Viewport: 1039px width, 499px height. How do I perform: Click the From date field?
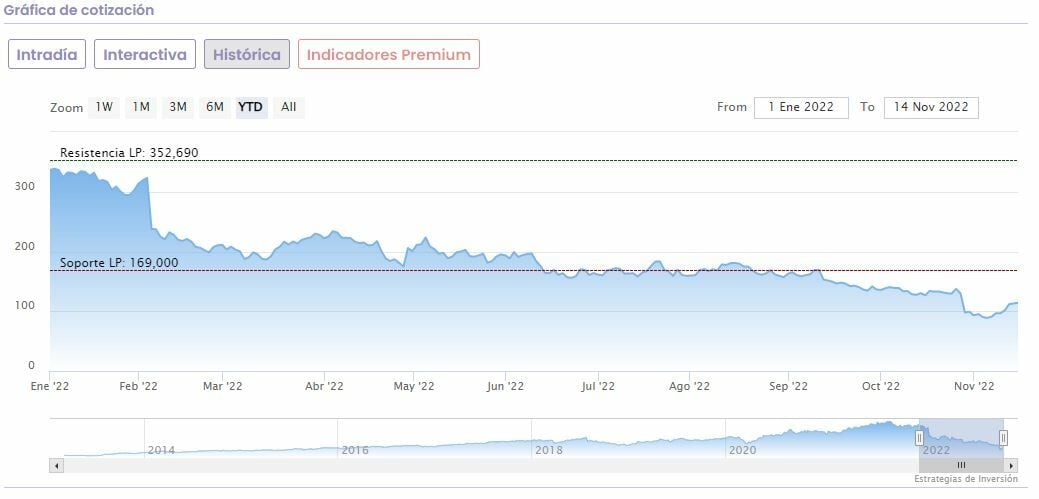tap(801, 107)
